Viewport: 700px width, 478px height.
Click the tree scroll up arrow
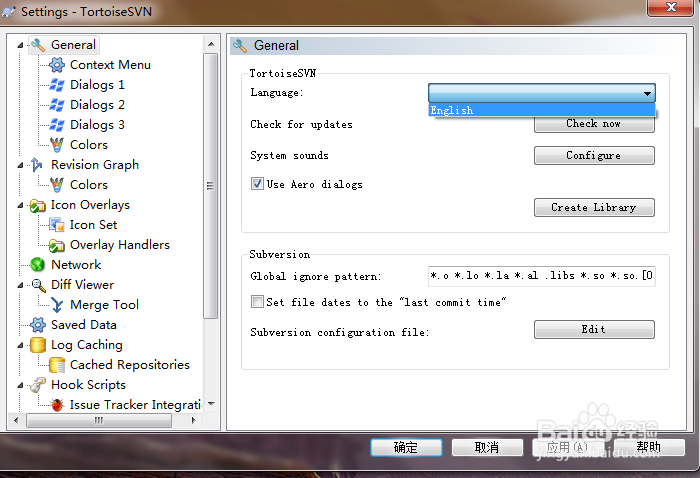[211, 44]
